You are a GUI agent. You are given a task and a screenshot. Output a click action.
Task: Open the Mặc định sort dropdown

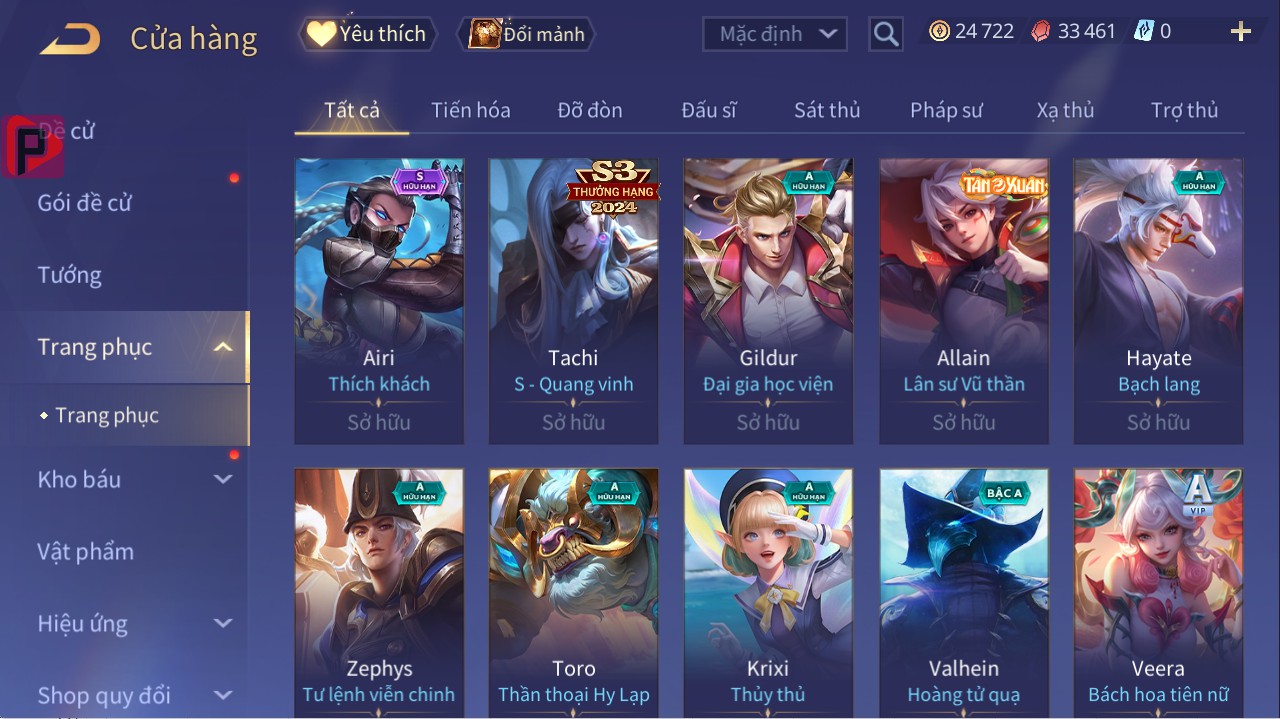pos(775,34)
